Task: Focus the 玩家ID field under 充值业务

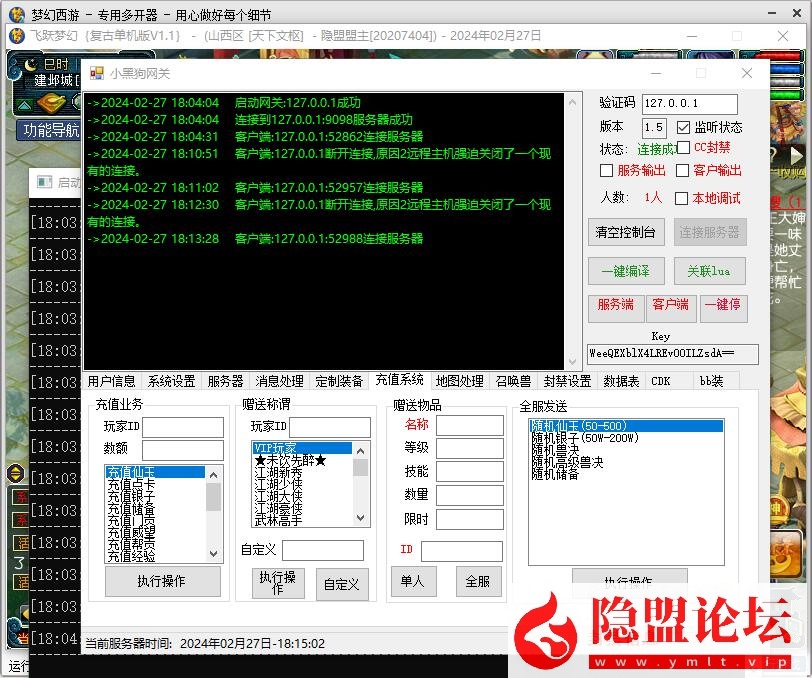Action: (183, 427)
